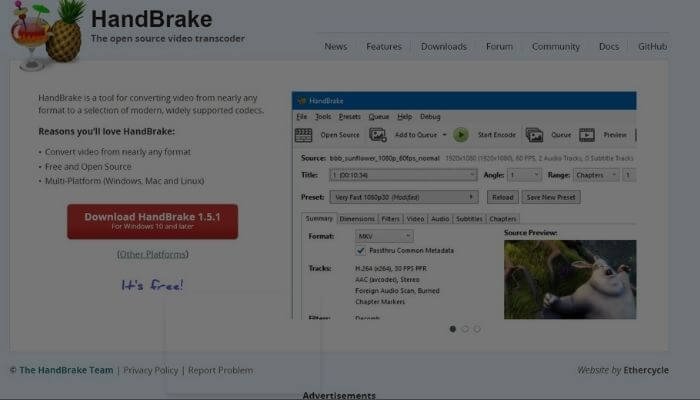Open the Presets menu
Screen dimensions: 700x400
pyautogui.click(x=349, y=117)
